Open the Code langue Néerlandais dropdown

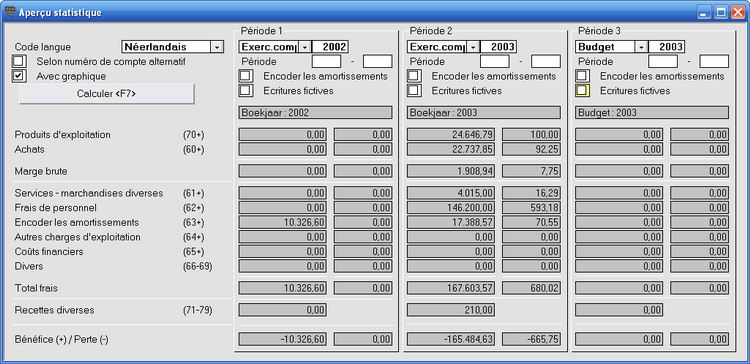point(217,47)
